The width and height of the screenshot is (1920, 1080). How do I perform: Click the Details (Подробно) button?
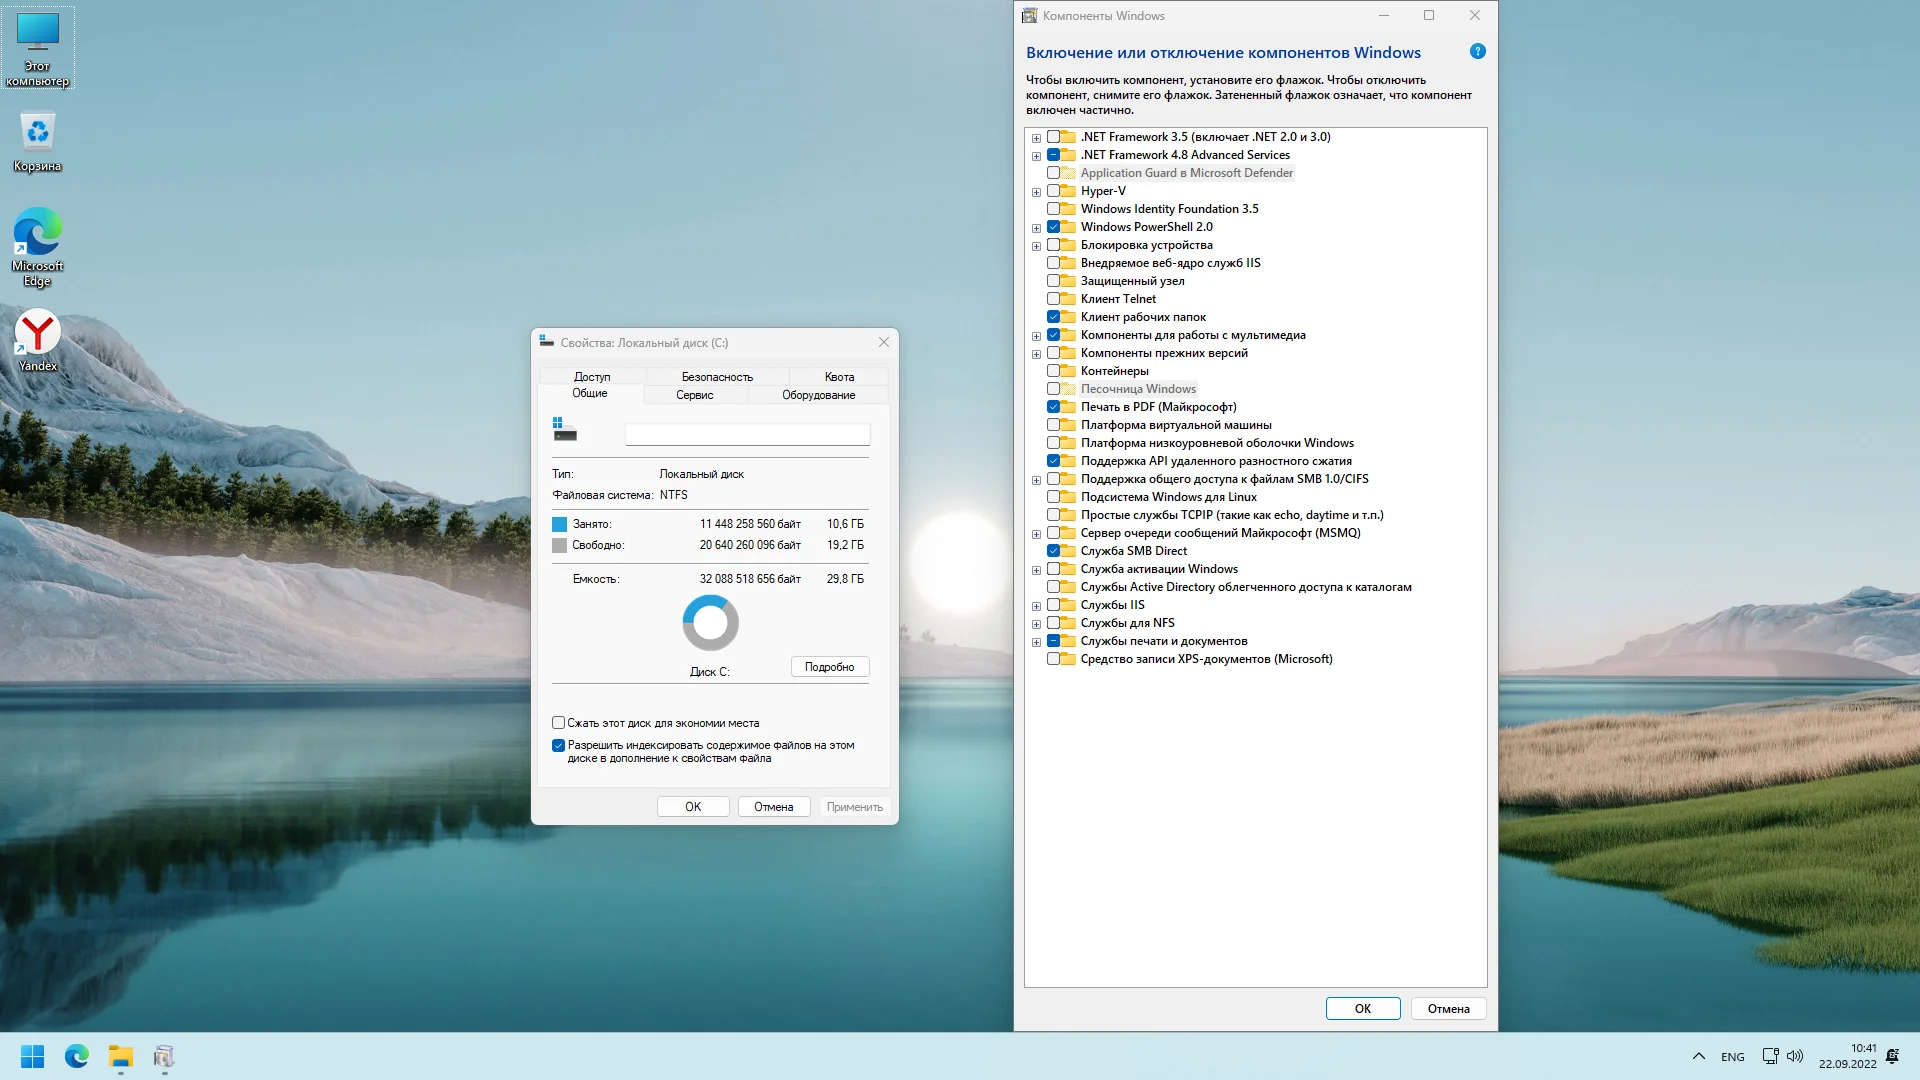coord(829,667)
